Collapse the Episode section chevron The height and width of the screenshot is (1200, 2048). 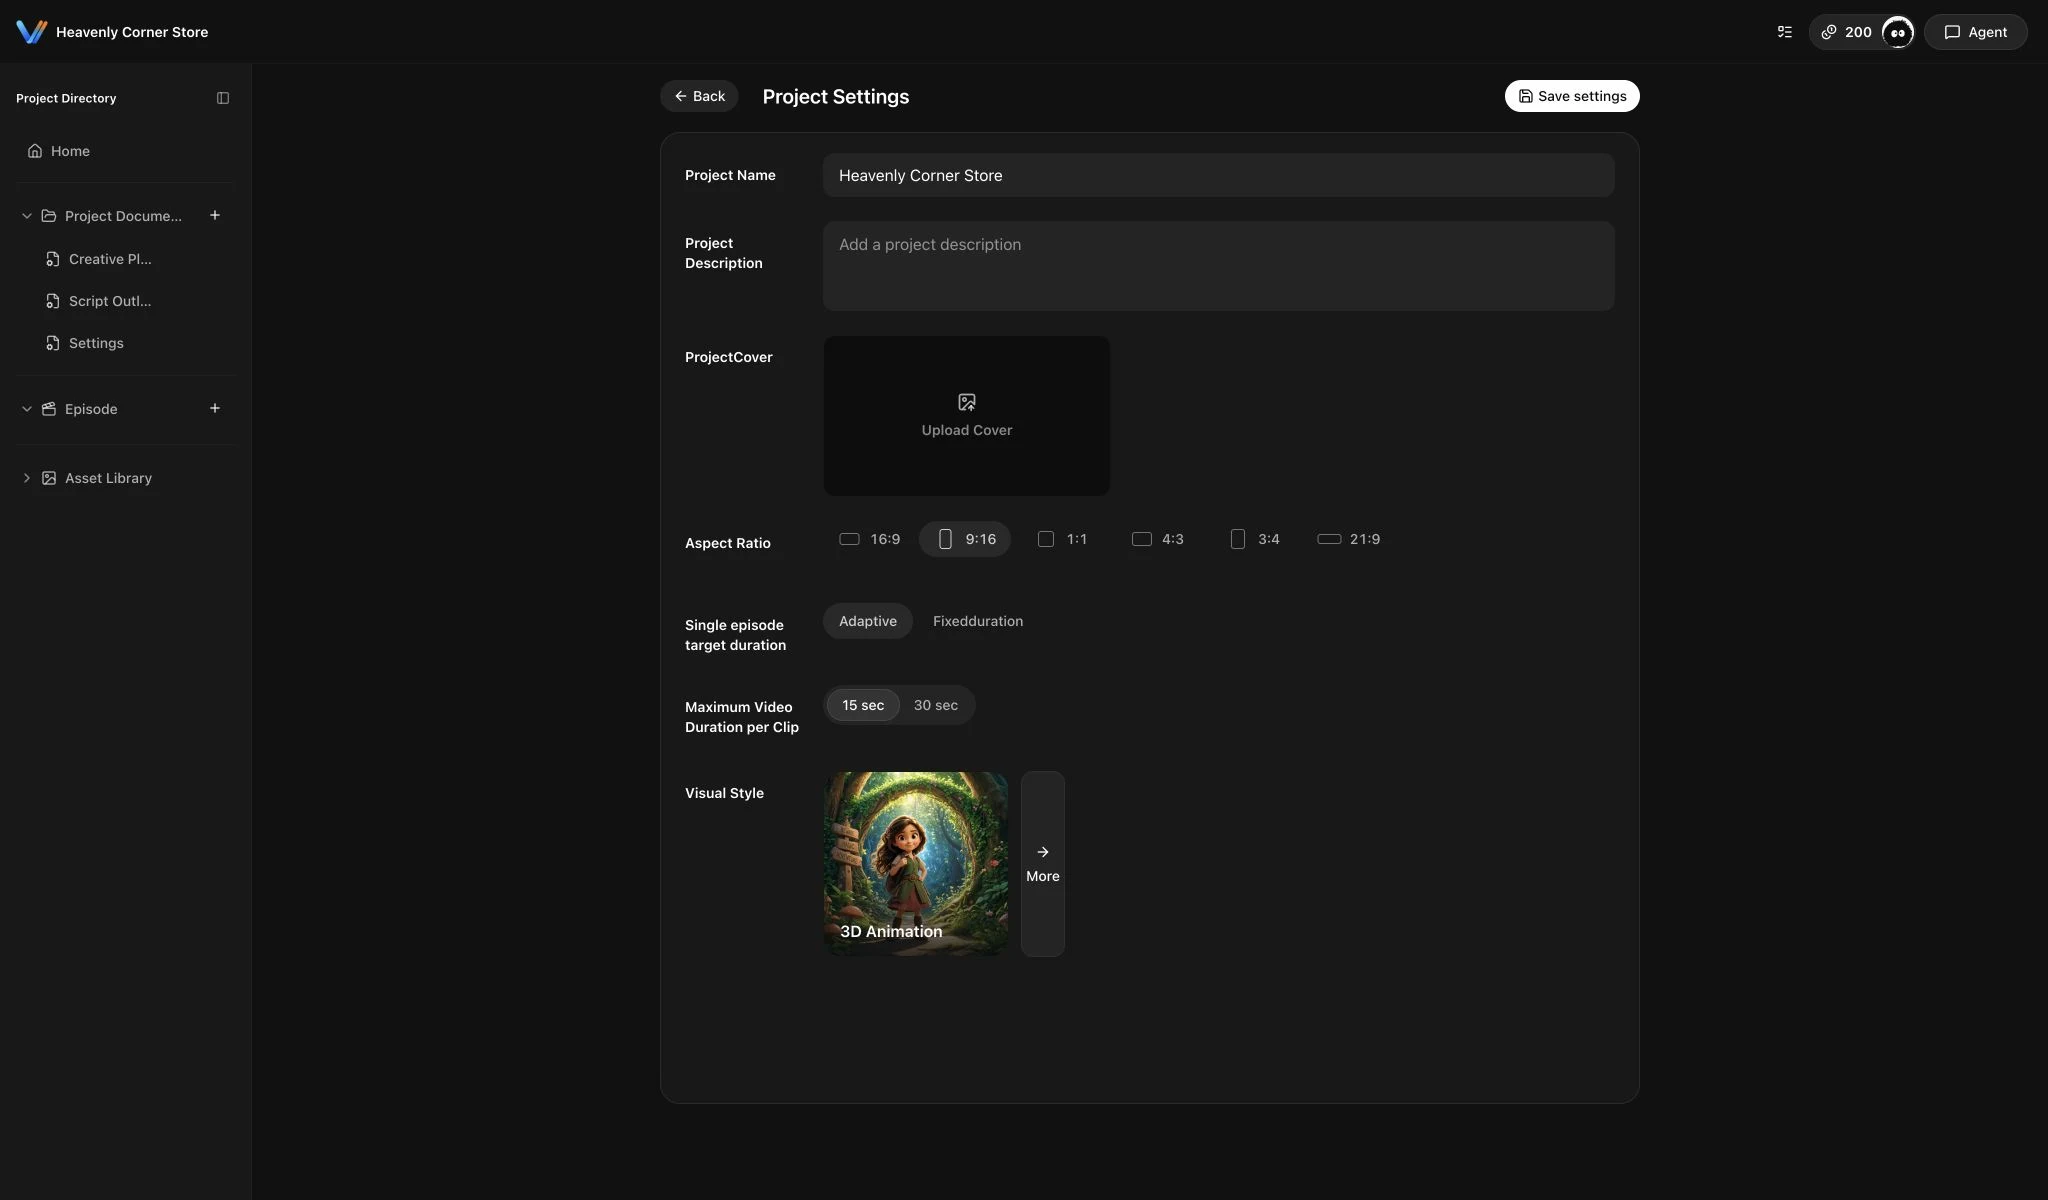(x=27, y=409)
